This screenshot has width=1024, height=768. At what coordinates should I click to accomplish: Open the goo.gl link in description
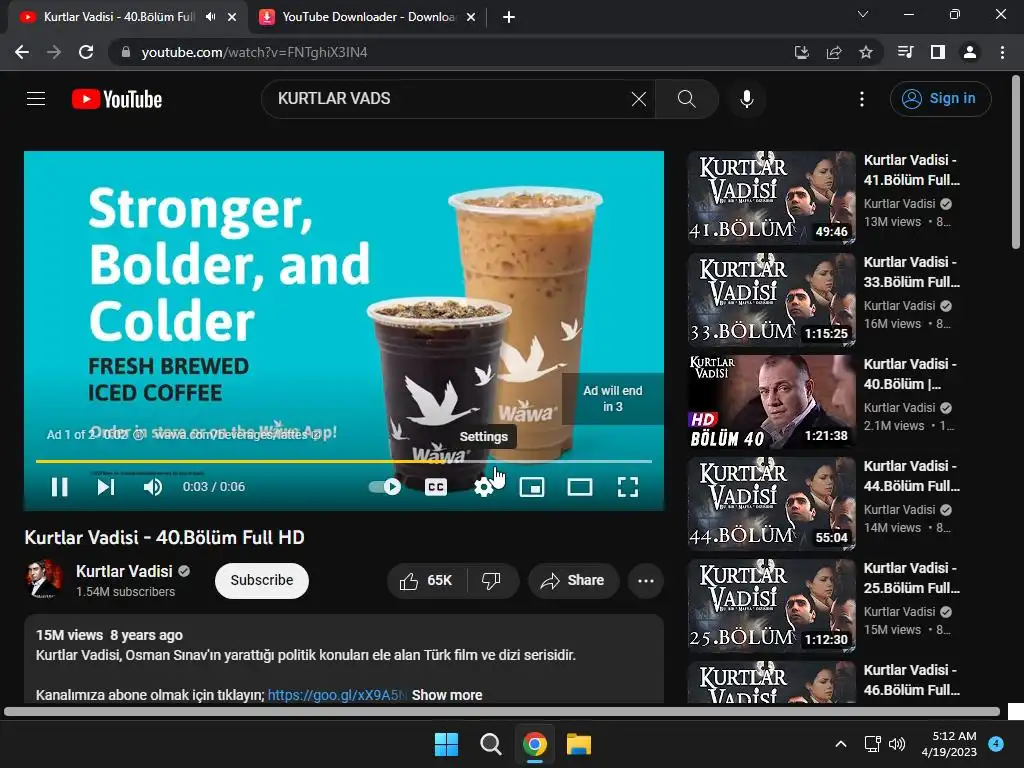click(337, 695)
